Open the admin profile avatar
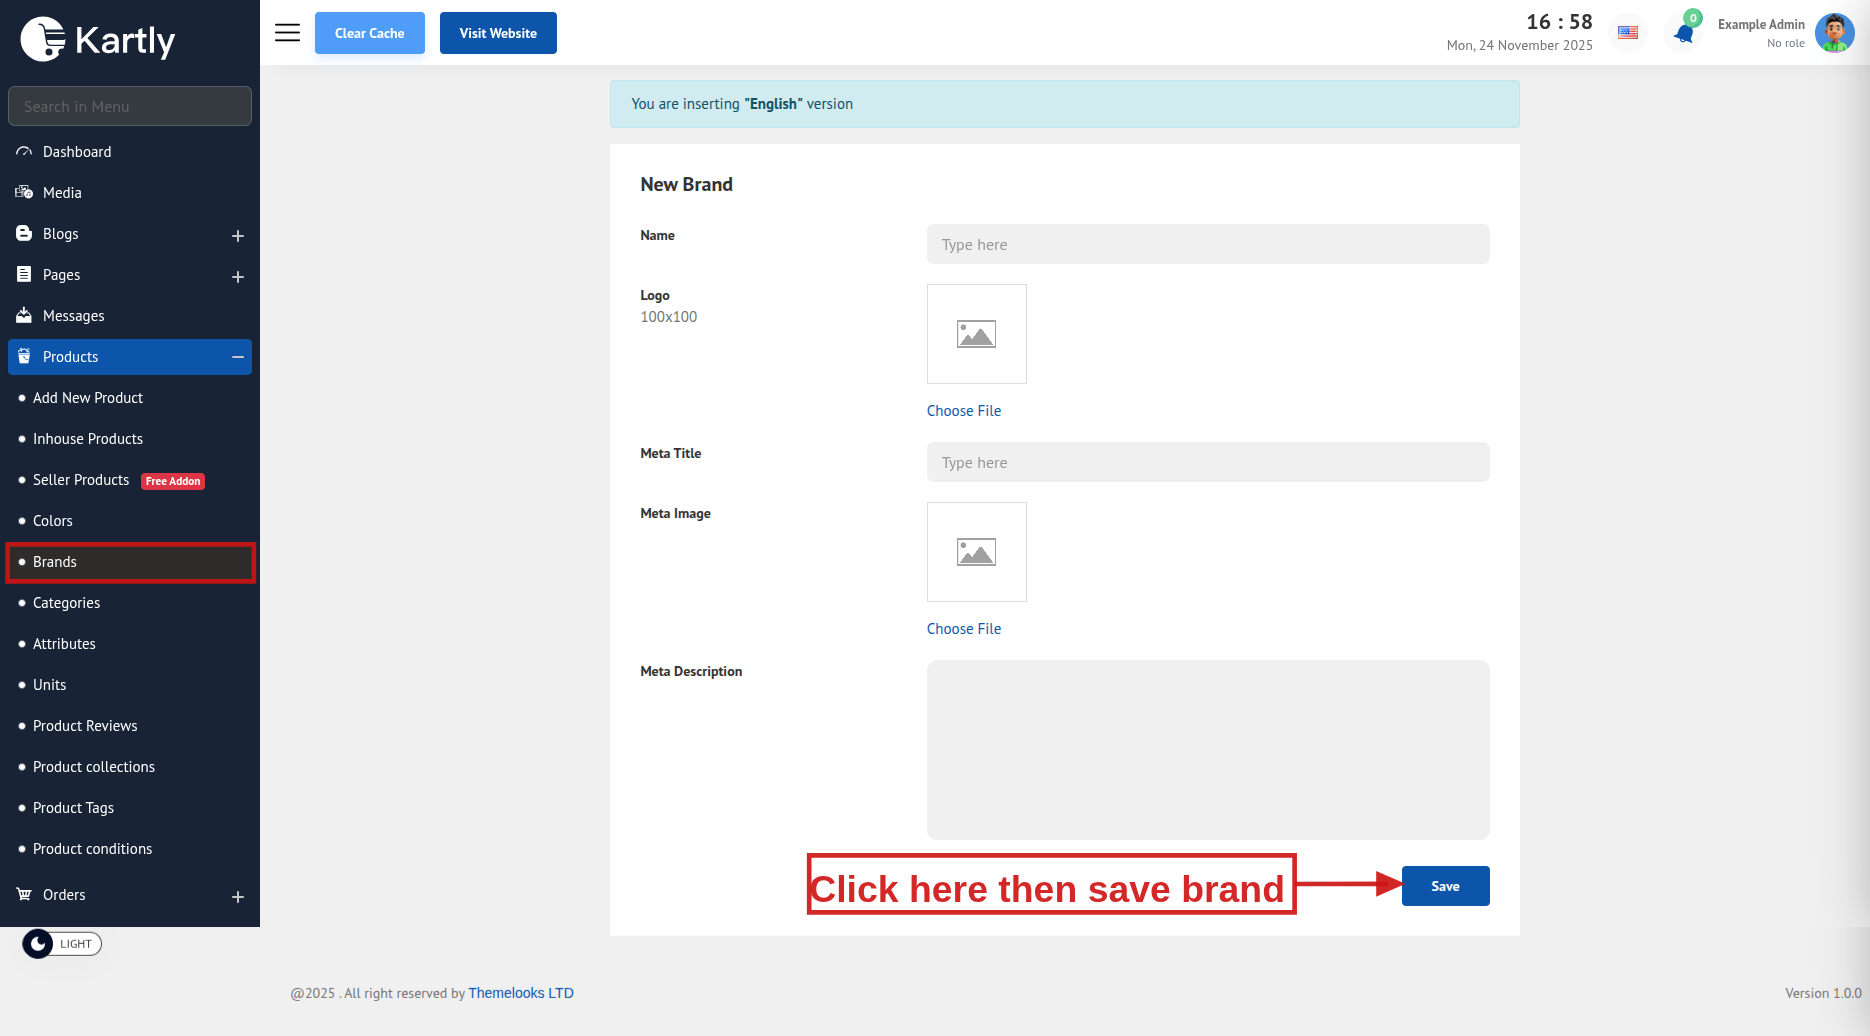The height and width of the screenshot is (1036, 1870). click(x=1834, y=33)
